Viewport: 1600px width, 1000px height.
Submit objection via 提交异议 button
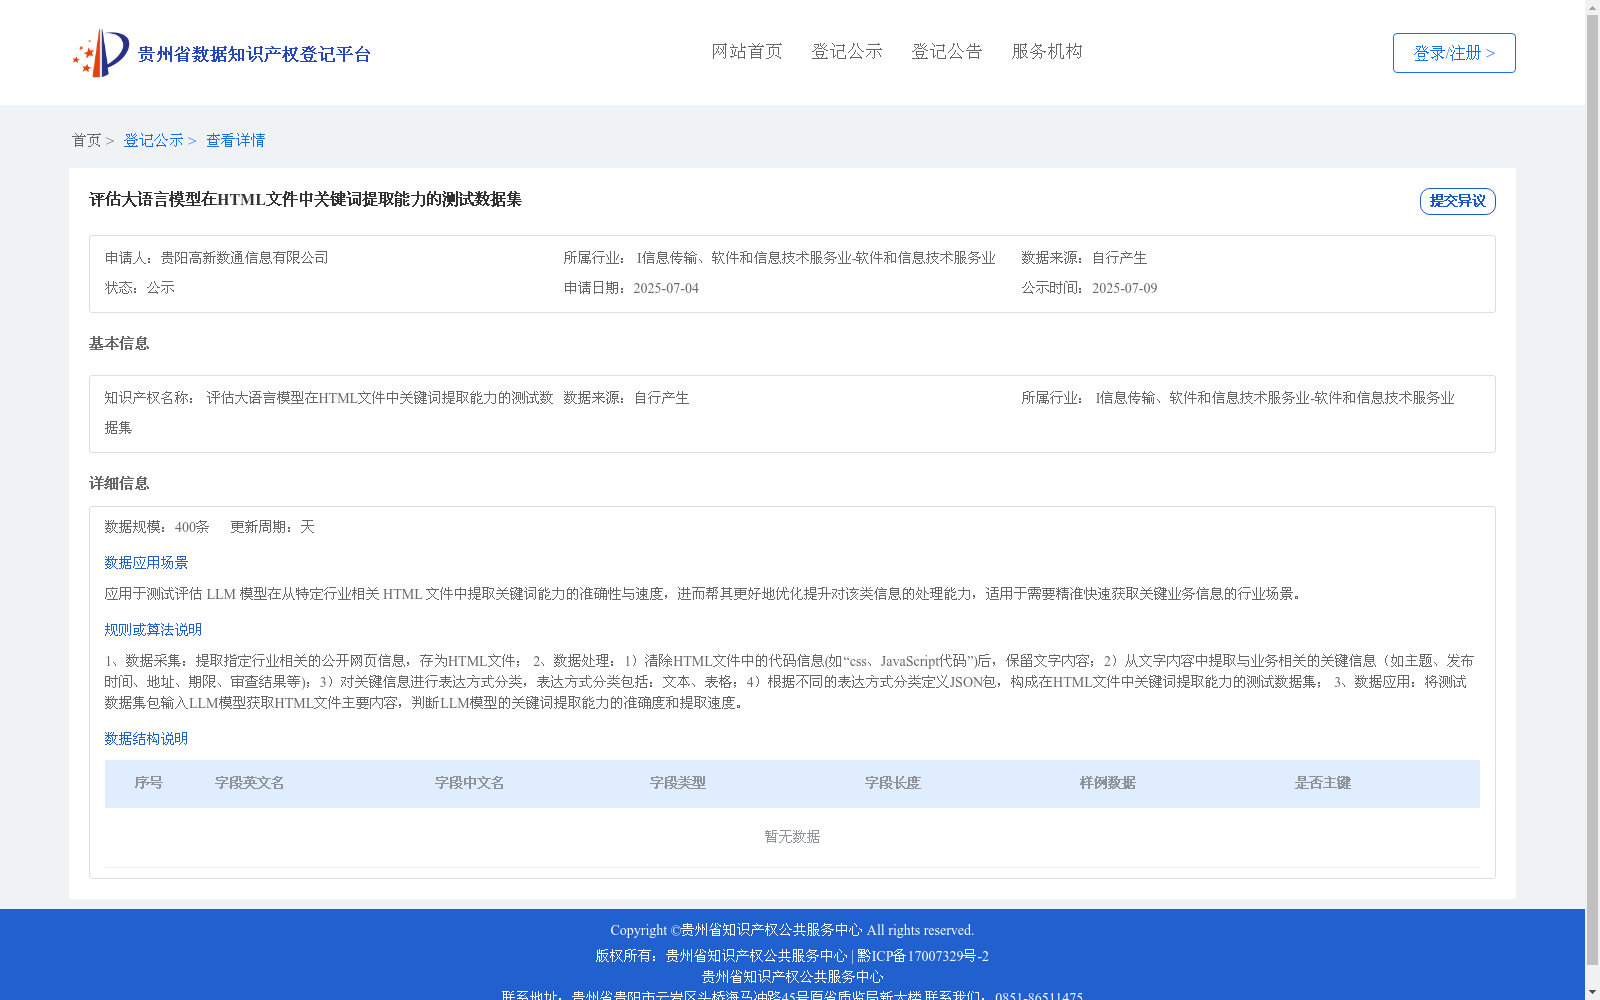tap(1458, 201)
